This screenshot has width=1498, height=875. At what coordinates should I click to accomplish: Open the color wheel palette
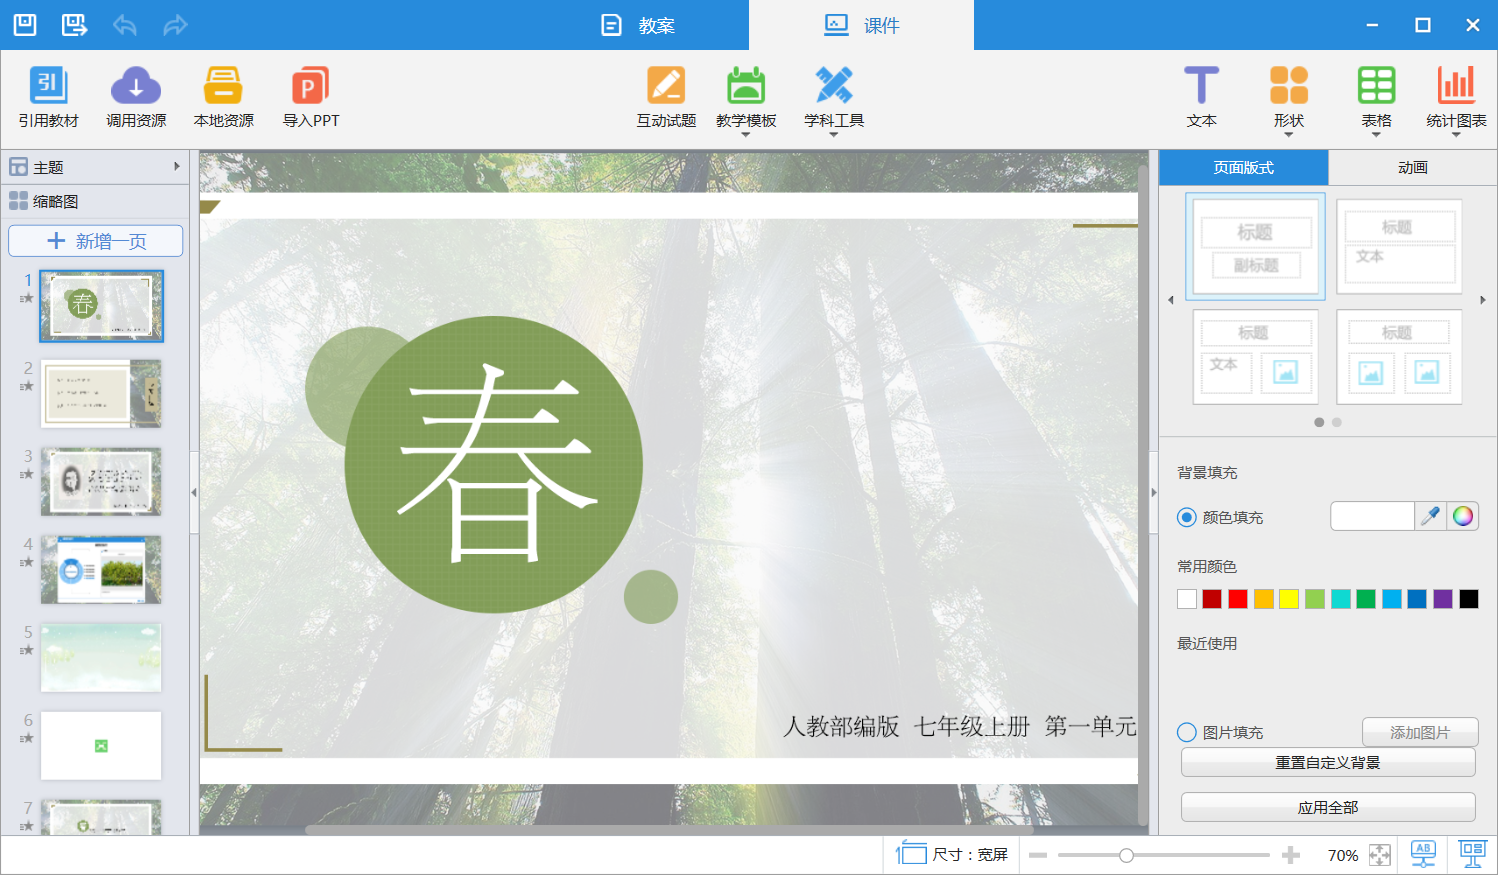coord(1463,516)
